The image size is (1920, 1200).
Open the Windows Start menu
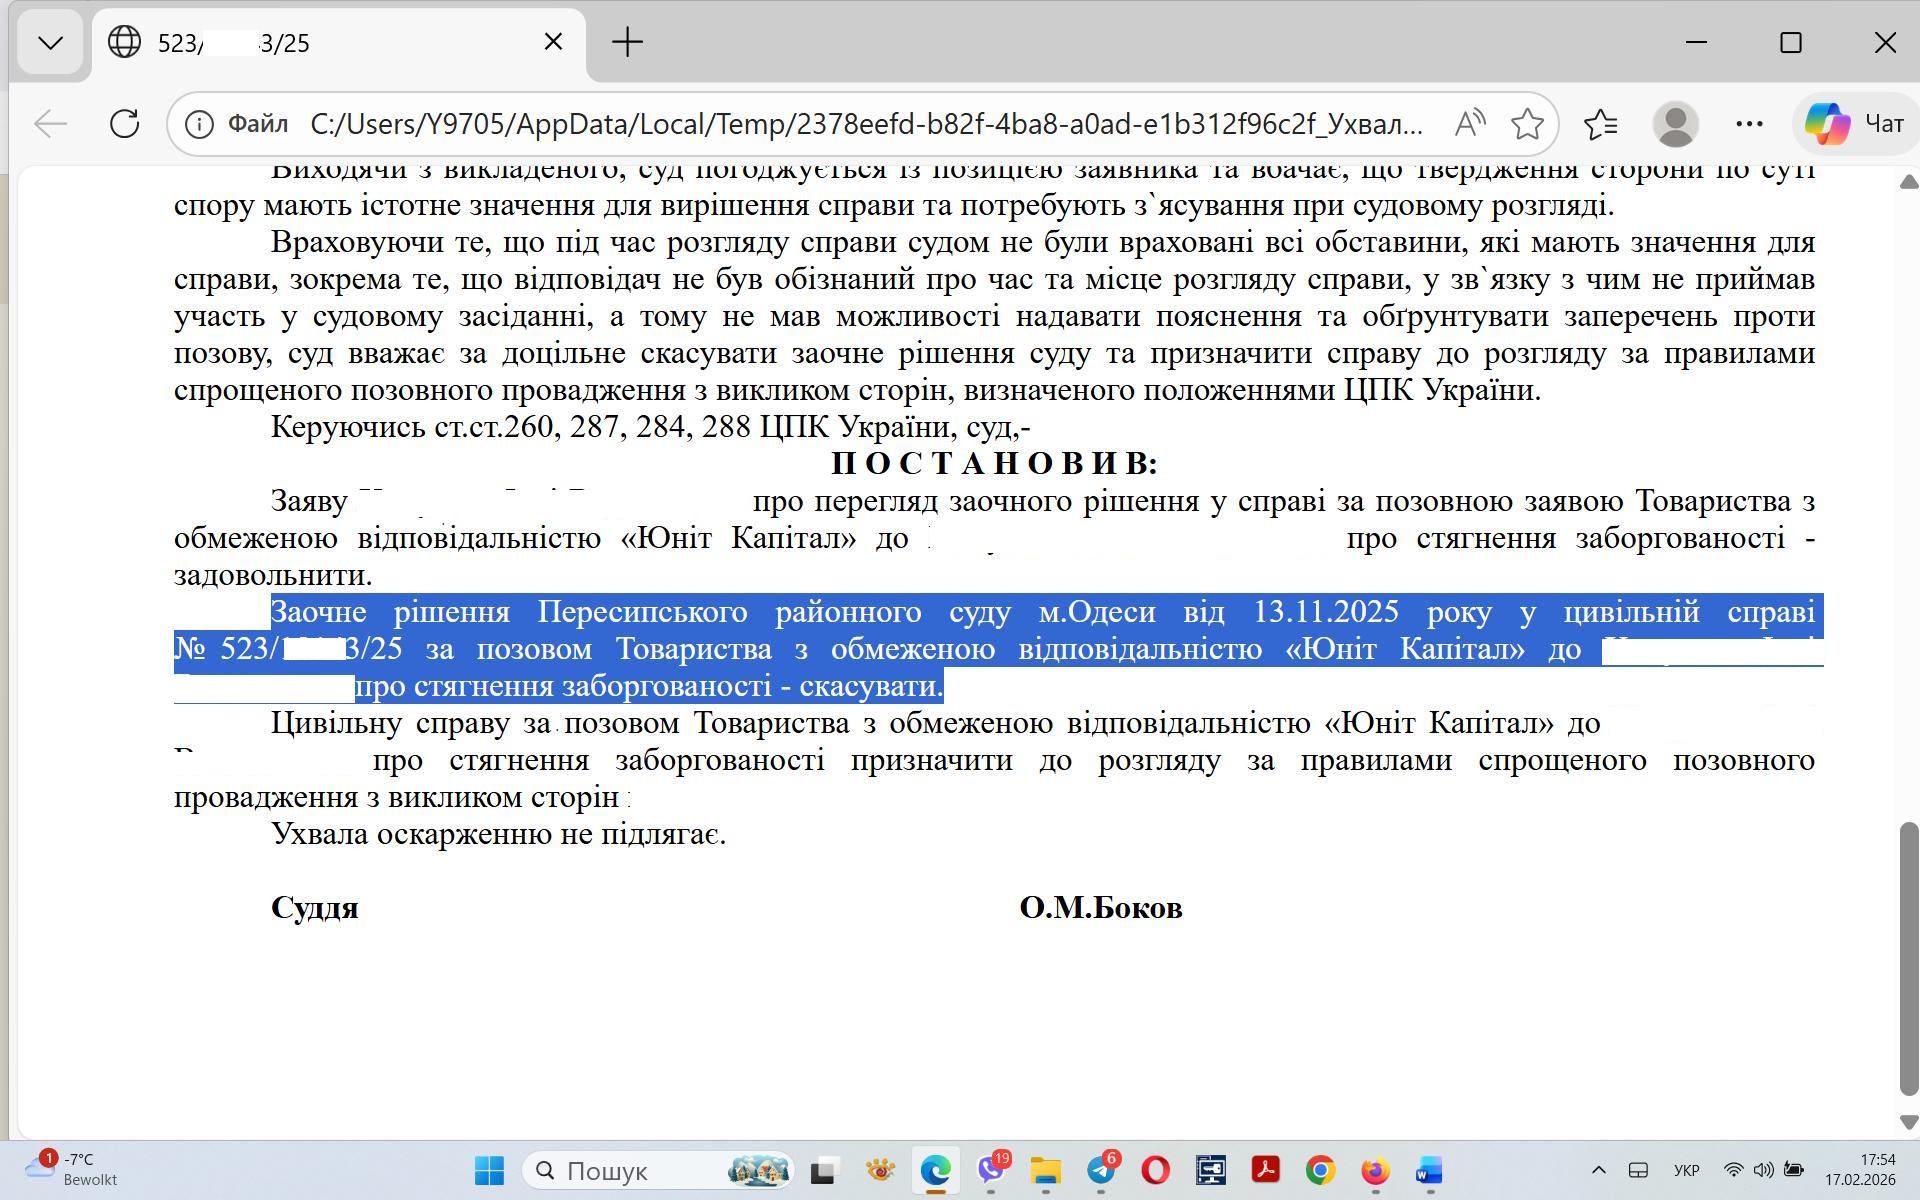coord(489,1170)
